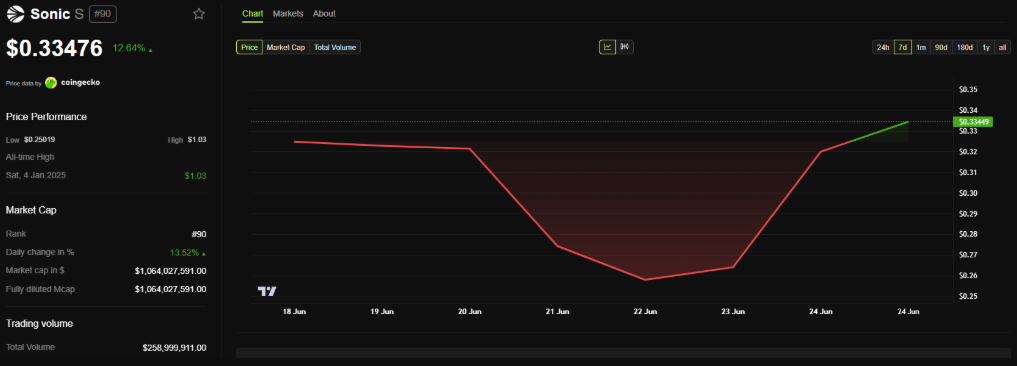Set the chart range to 1m
The image size is (1017, 366).
920,47
